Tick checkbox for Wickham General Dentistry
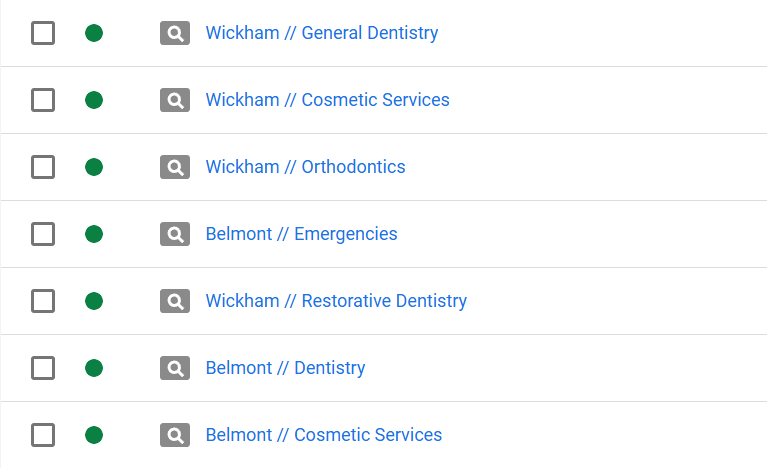This screenshot has height=468, width=767. tap(43, 33)
